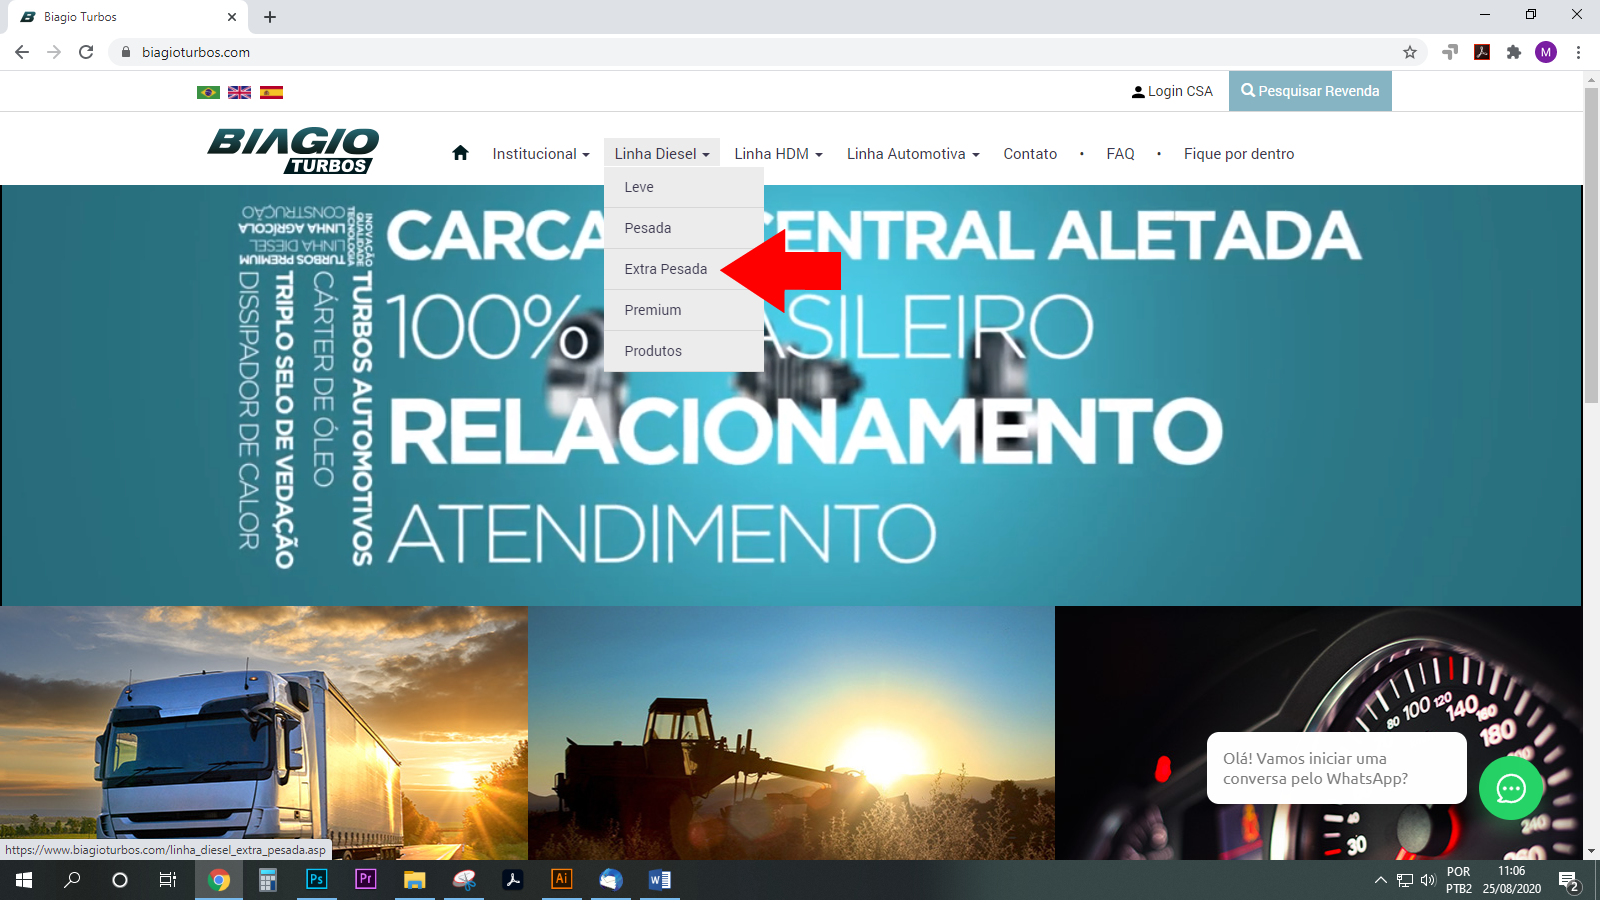Open volume control in system tray

click(1428, 880)
